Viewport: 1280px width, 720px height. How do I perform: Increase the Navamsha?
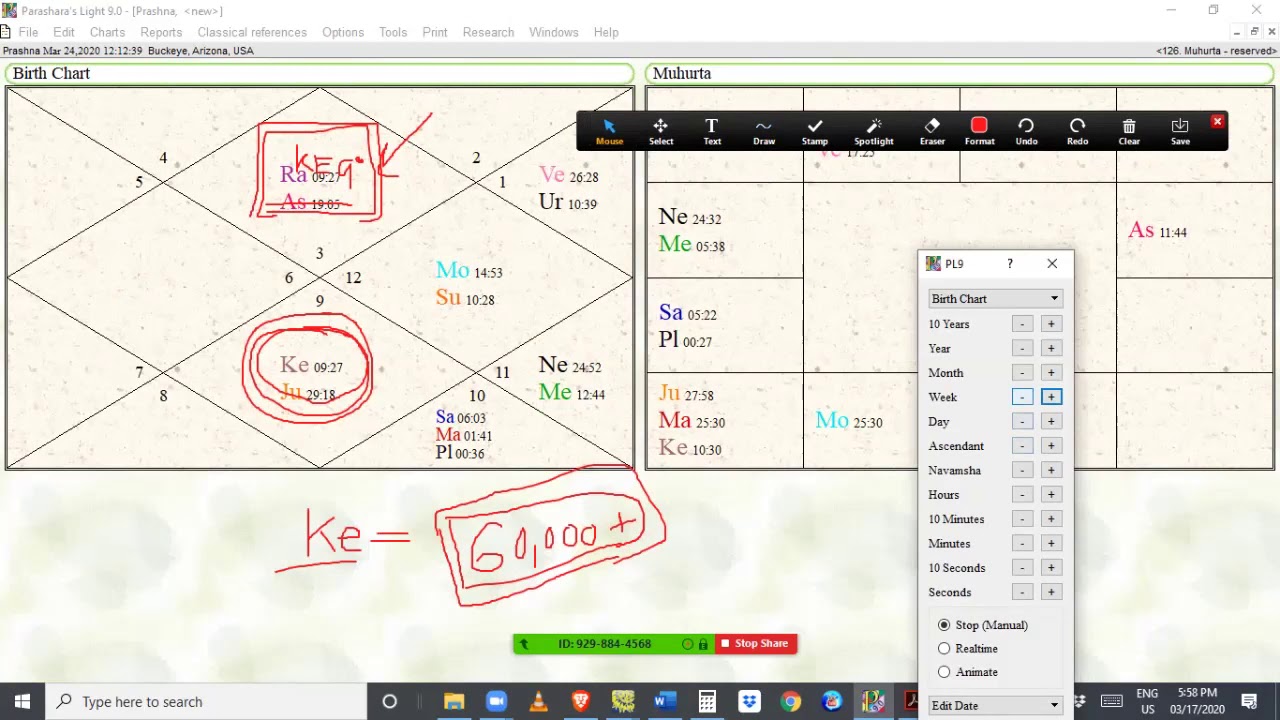point(1051,470)
